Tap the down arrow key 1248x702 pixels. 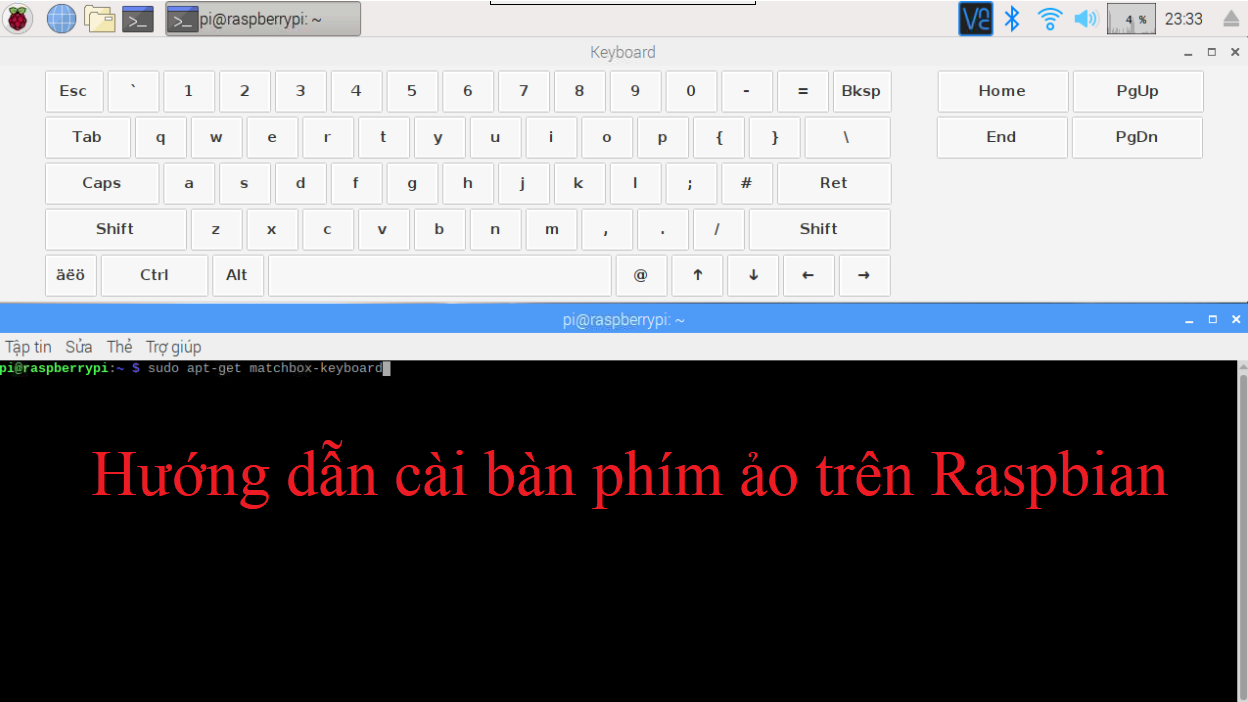click(753, 275)
